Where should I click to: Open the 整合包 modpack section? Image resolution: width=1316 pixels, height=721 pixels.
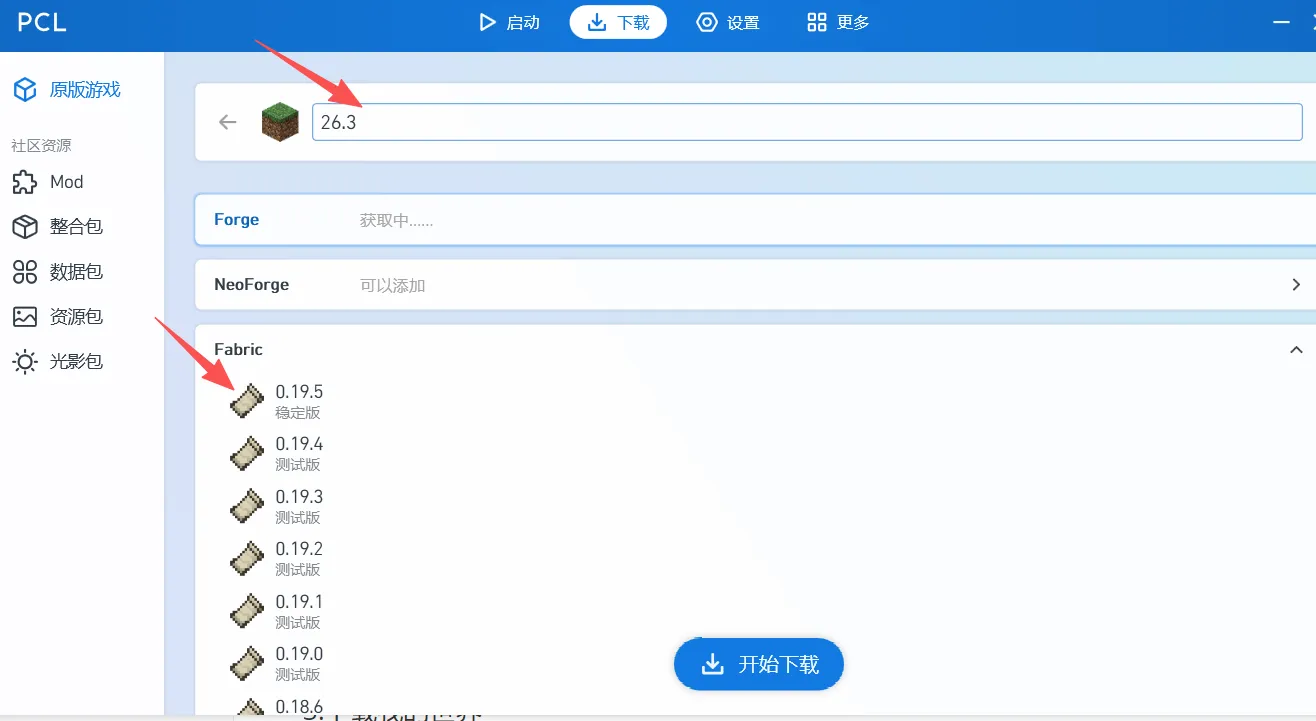(x=58, y=227)
